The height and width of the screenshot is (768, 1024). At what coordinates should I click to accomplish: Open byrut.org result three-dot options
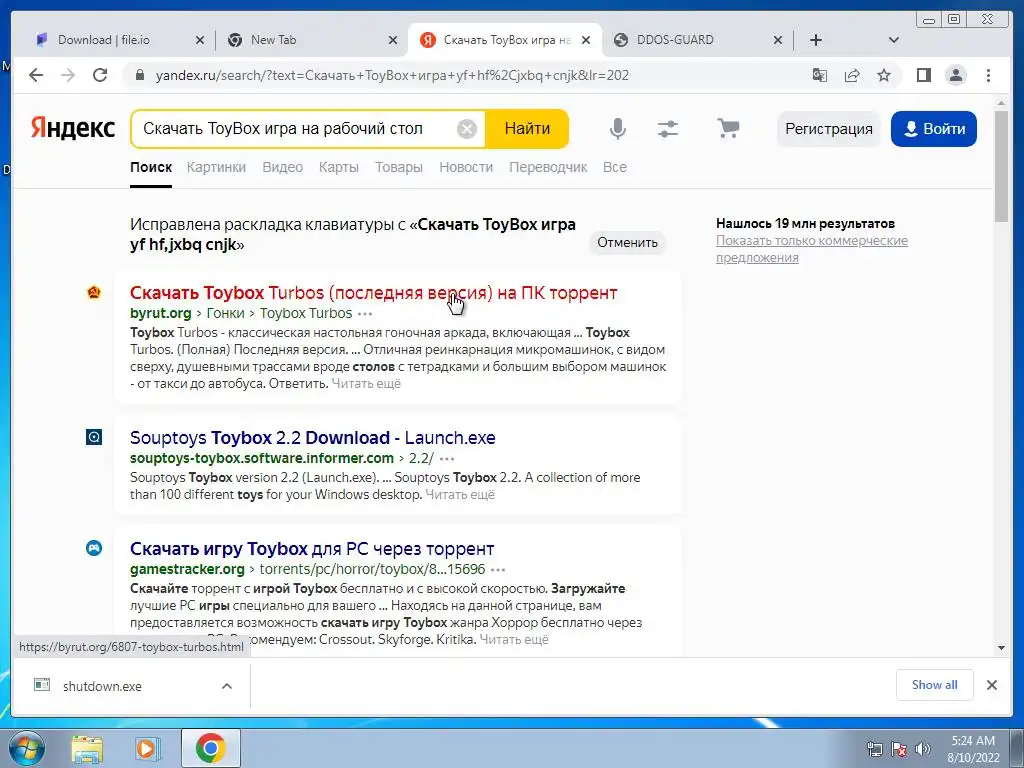coord(366,314)
